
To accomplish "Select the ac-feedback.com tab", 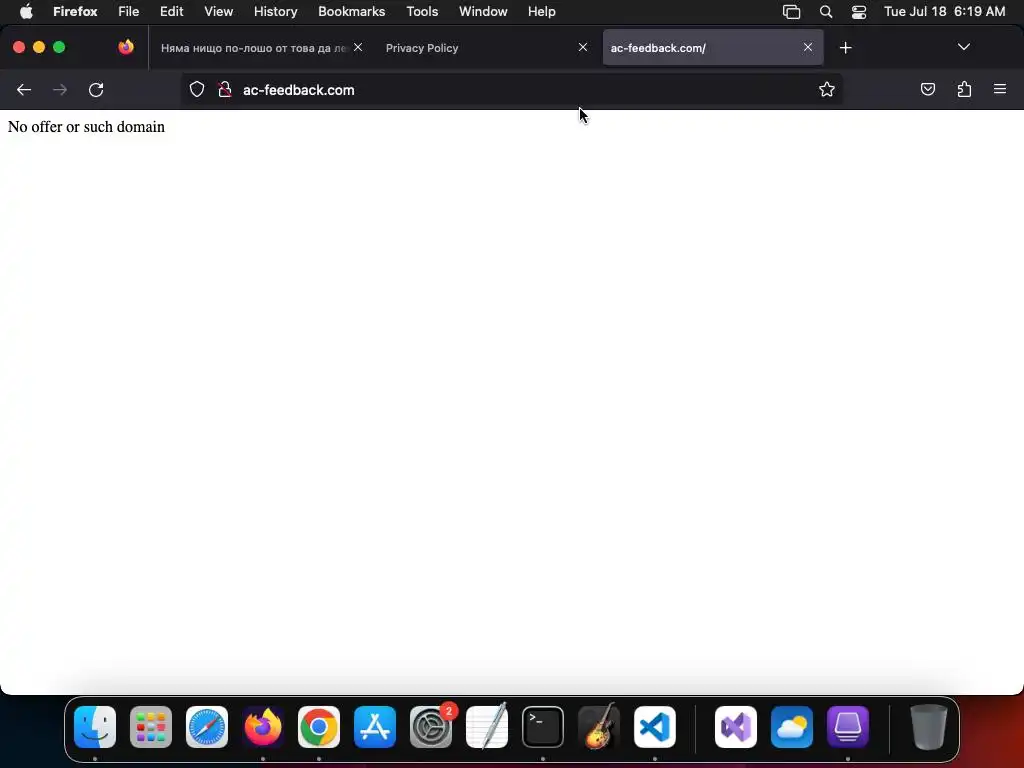I will pos(712,48).
